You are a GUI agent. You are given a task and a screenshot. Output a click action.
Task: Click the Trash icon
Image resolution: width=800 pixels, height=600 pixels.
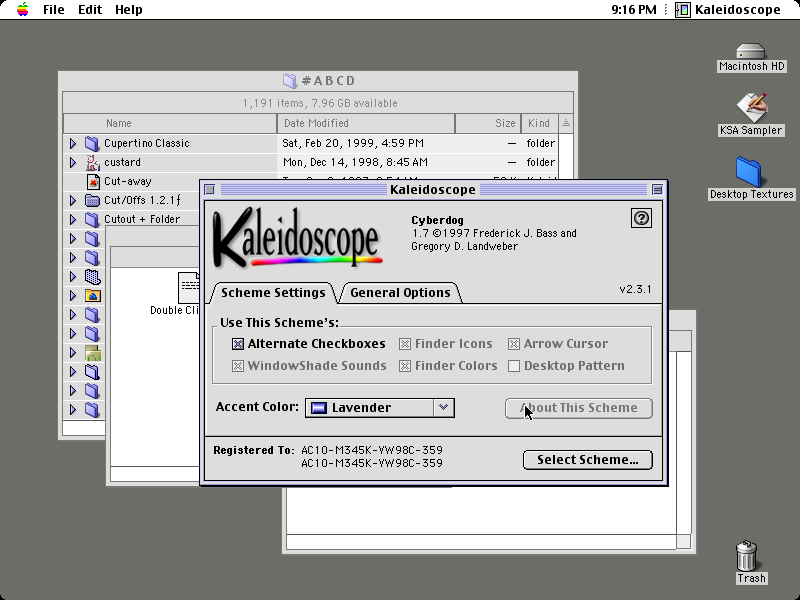tap(746, 556)
